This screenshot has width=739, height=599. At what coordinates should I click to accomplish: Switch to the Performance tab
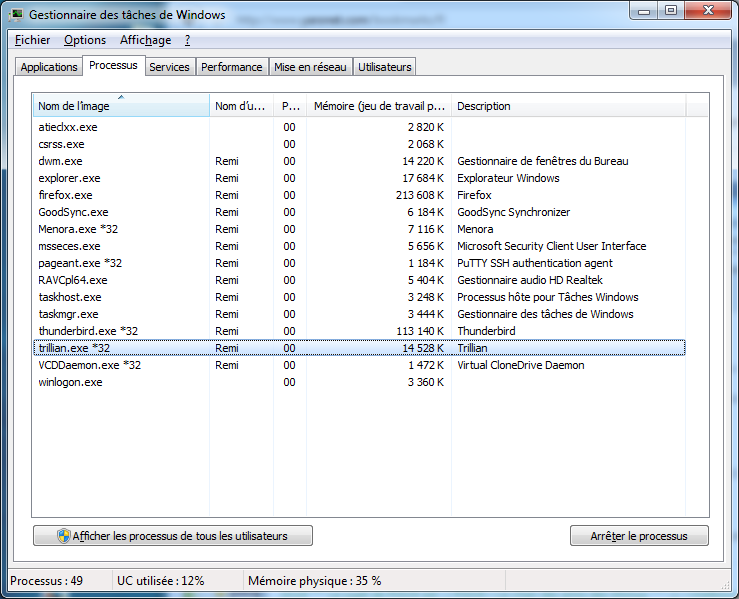pyautogui.click(x=231, y=67)
